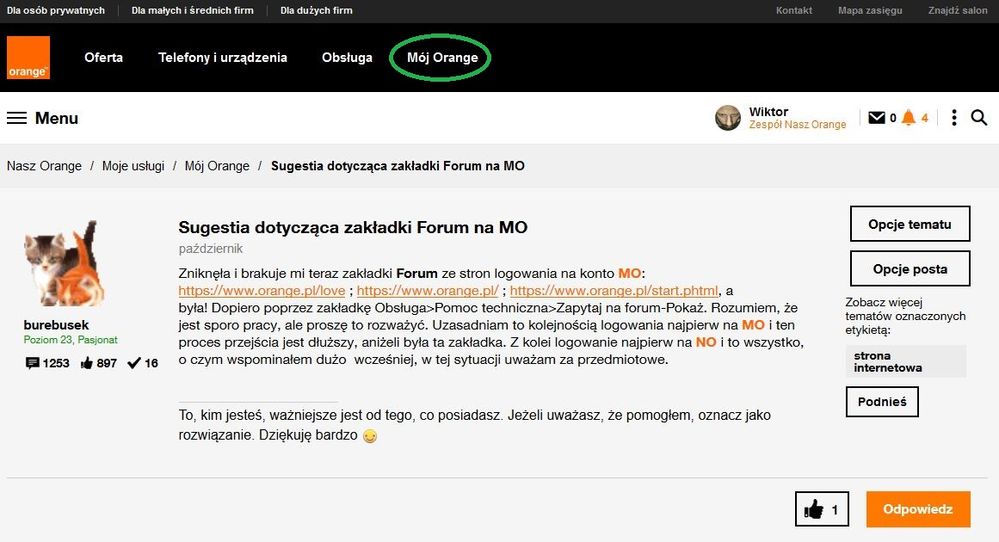Give kudos with thumbs-up button
999x542 pixels.
click(821, 509)
